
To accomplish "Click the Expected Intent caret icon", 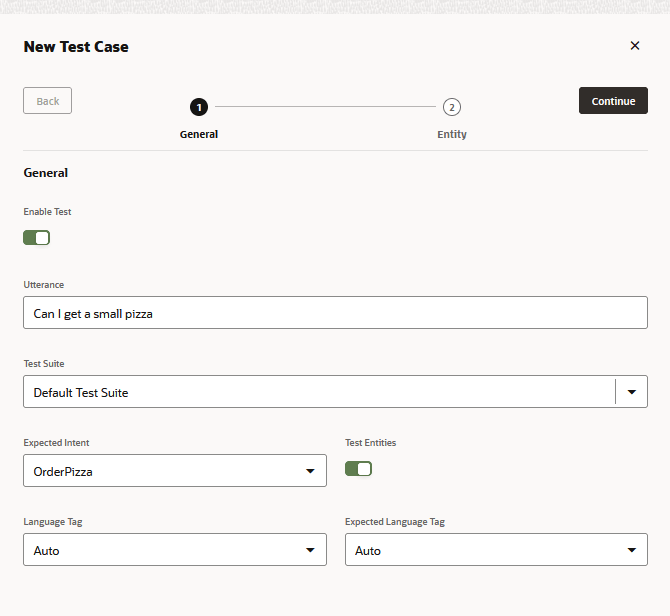I will tap(309, 471).
